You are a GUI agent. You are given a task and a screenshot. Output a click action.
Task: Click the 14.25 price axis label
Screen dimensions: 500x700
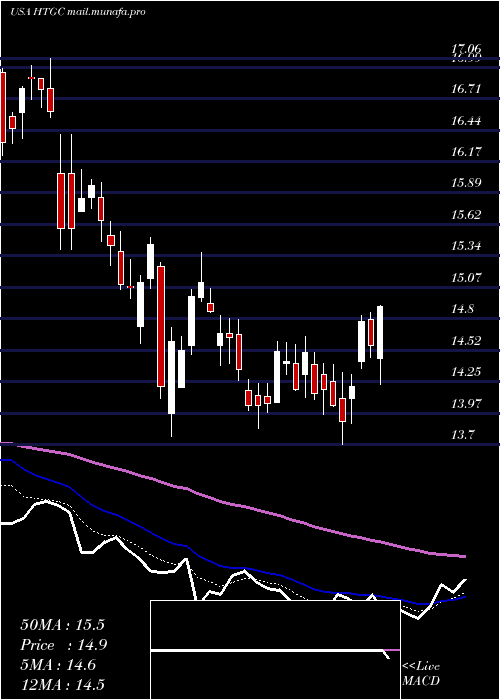point(466,372)
